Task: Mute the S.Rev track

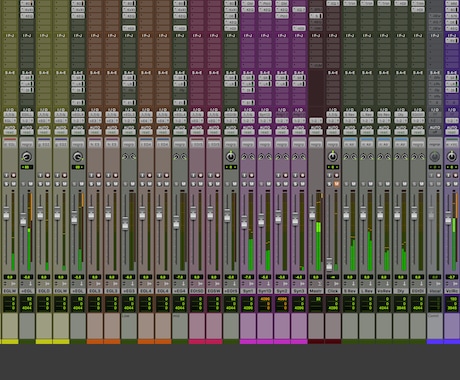Action: click(353, 184)
